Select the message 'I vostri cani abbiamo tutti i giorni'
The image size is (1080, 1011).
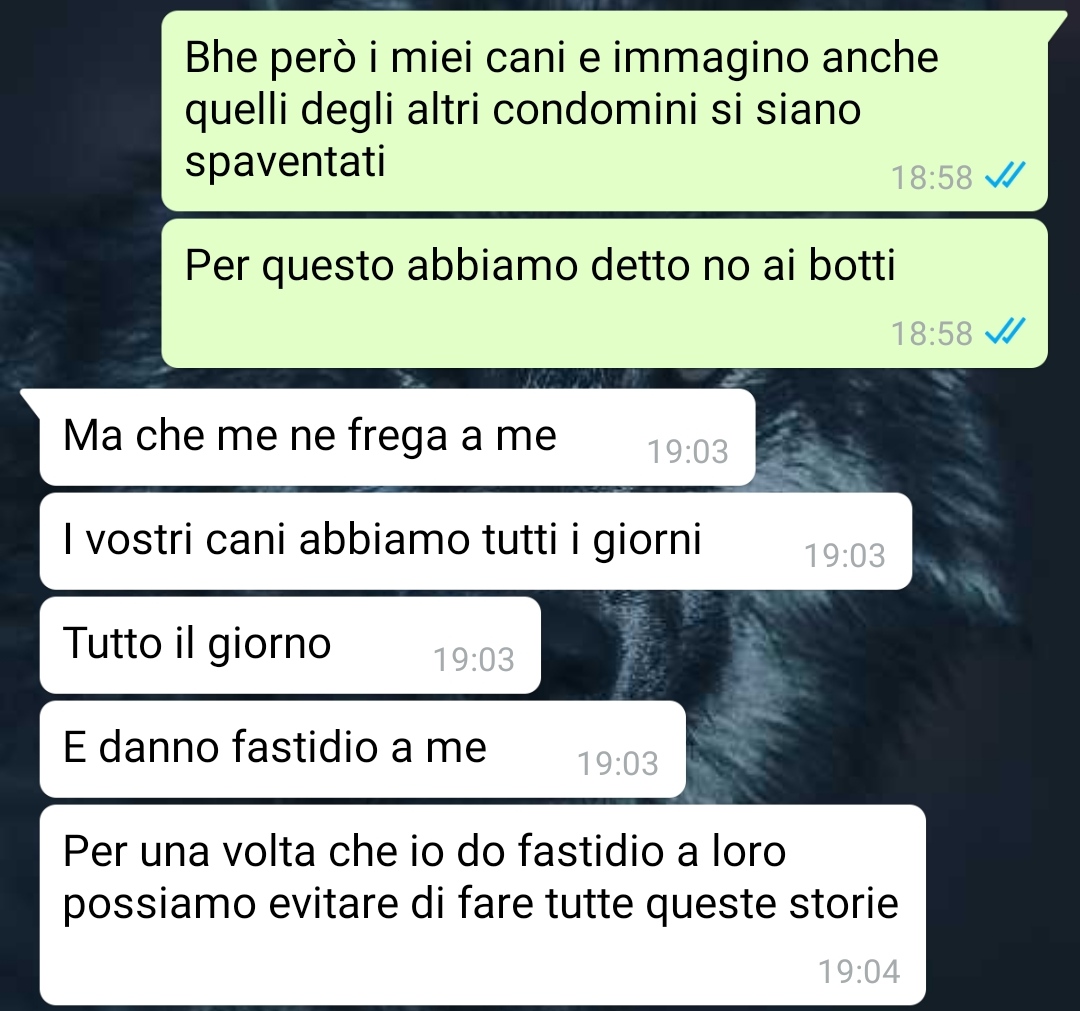coord(476,541)
